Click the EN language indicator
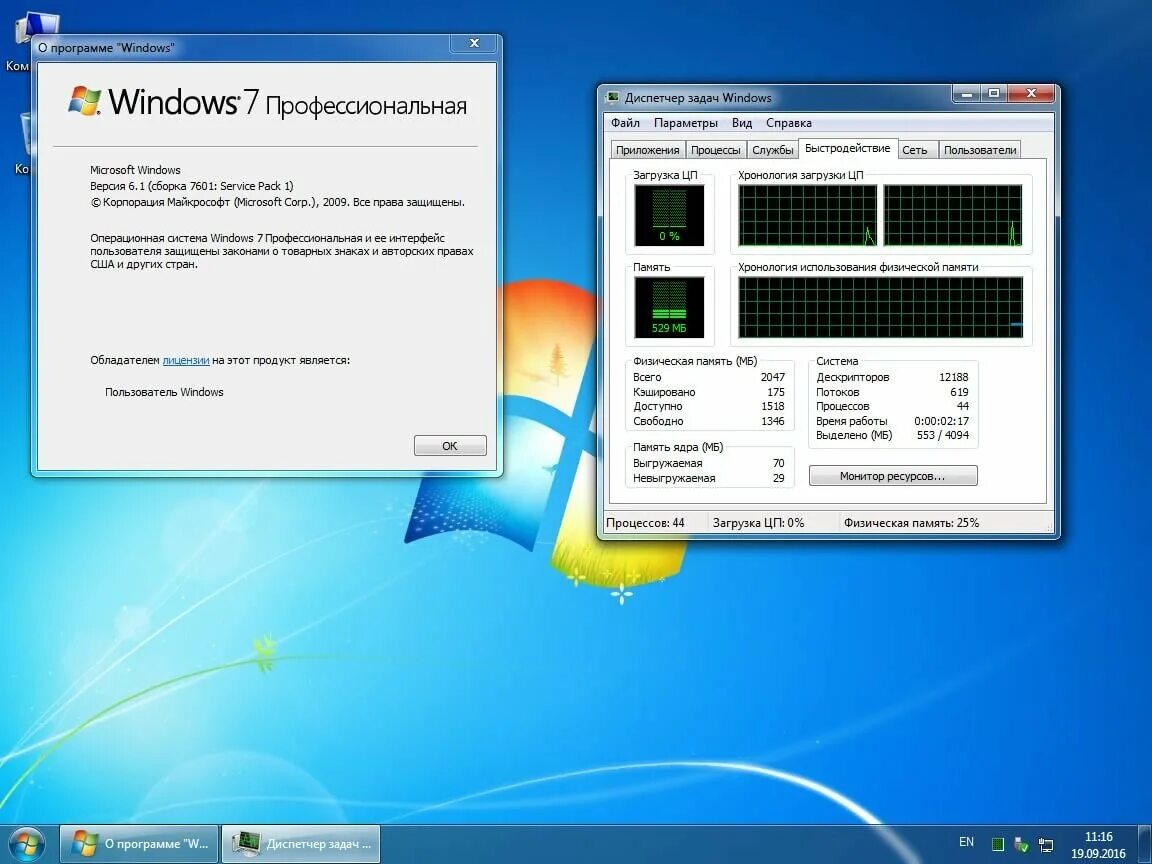The image size is (1152, 864). (x=966, y=842)
